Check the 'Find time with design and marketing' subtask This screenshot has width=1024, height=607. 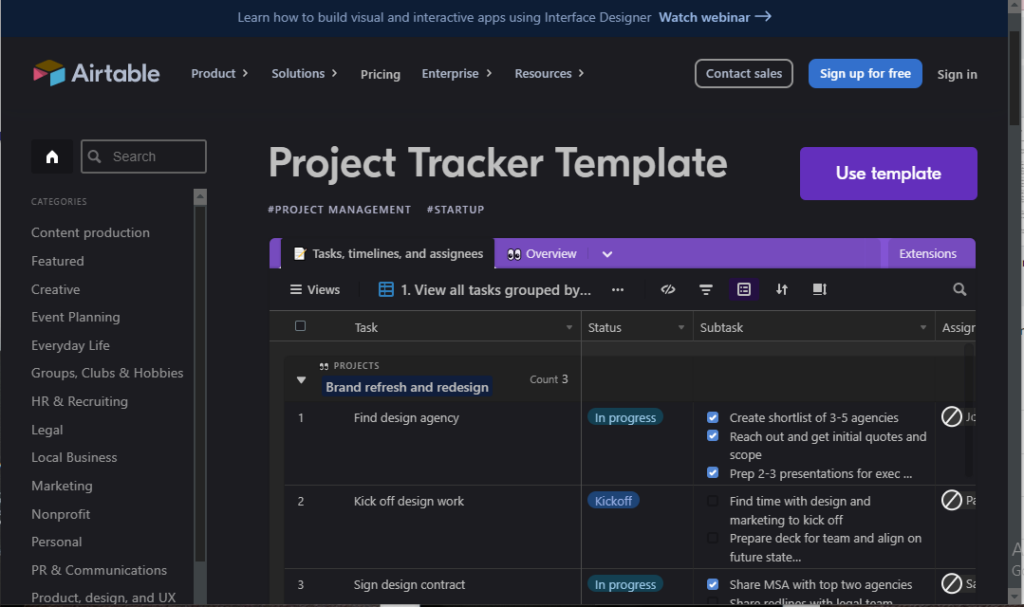713,501
